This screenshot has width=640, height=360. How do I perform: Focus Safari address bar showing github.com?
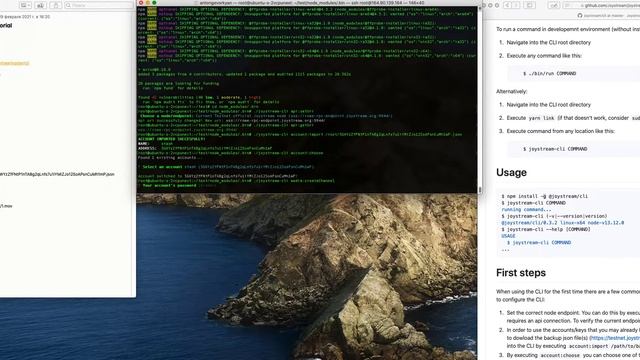pos(602,5)
